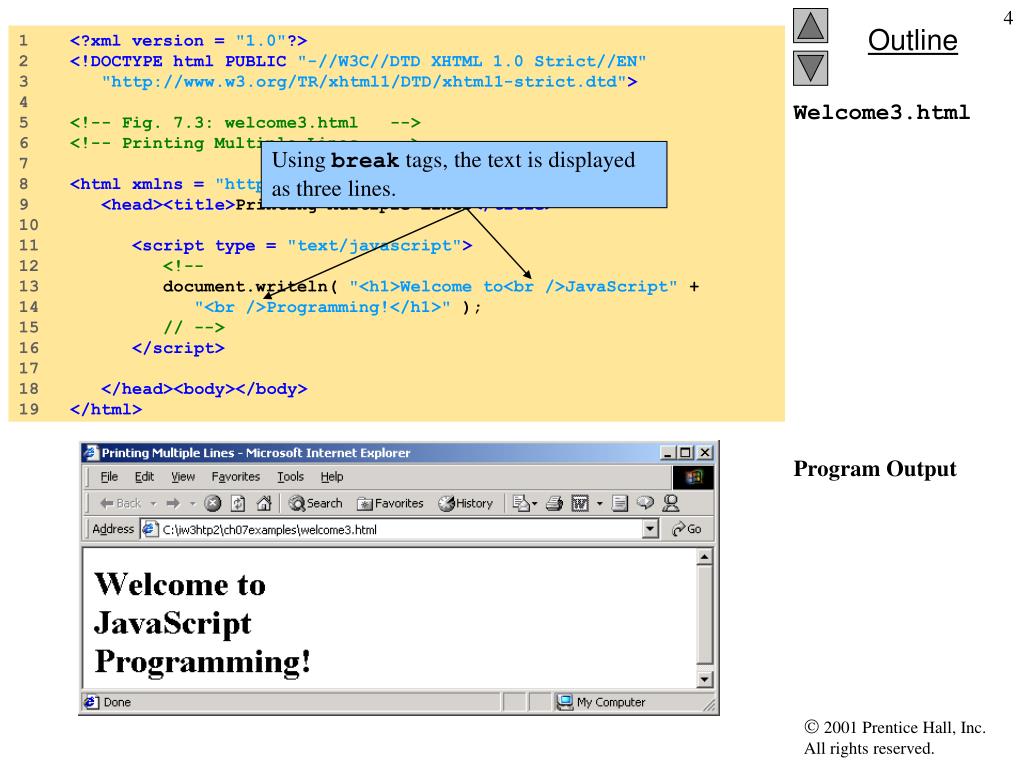Image resolution: width=1024 pixels, height=768 pixels.
Task: Click the '</html>' closing tag text
Action: pos(106,409)
